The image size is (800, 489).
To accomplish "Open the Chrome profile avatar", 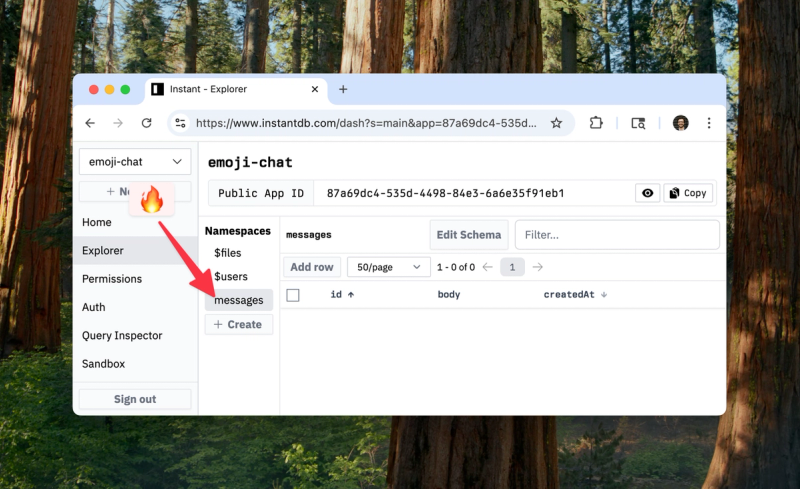I will [x=681, y=123].
